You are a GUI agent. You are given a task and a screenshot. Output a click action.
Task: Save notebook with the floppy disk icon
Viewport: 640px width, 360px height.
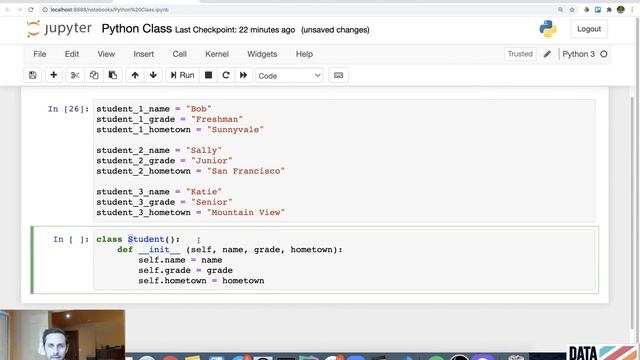pyautogui.click(x=33, y=75)
